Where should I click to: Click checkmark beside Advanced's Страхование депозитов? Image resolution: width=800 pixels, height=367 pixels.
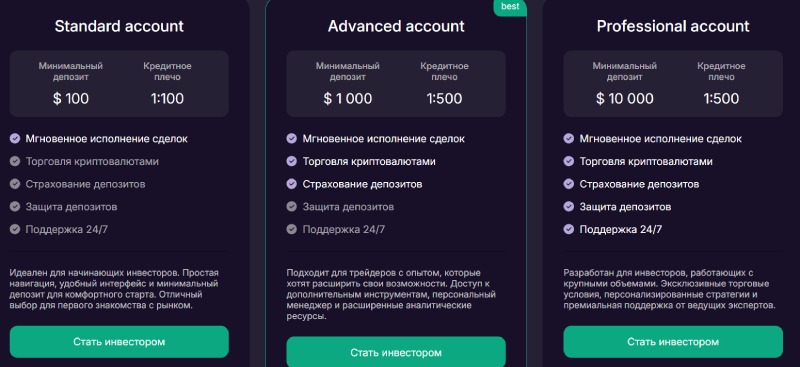(x=291, y=184)
